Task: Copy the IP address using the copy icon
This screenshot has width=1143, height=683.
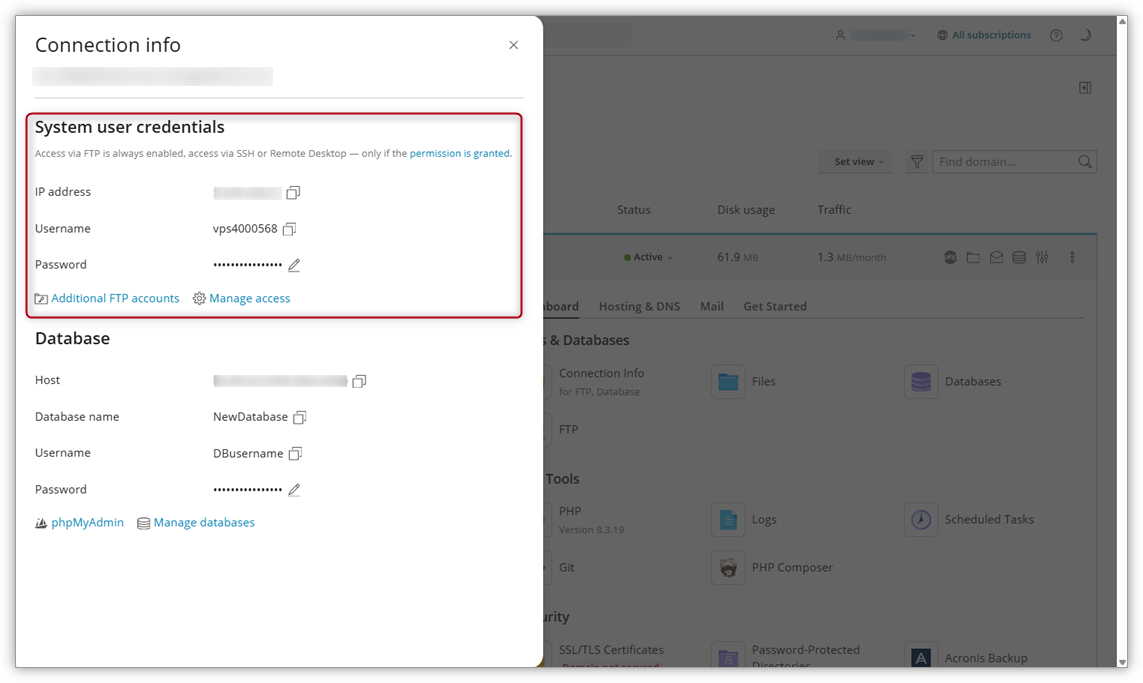Action: (293, 191)
